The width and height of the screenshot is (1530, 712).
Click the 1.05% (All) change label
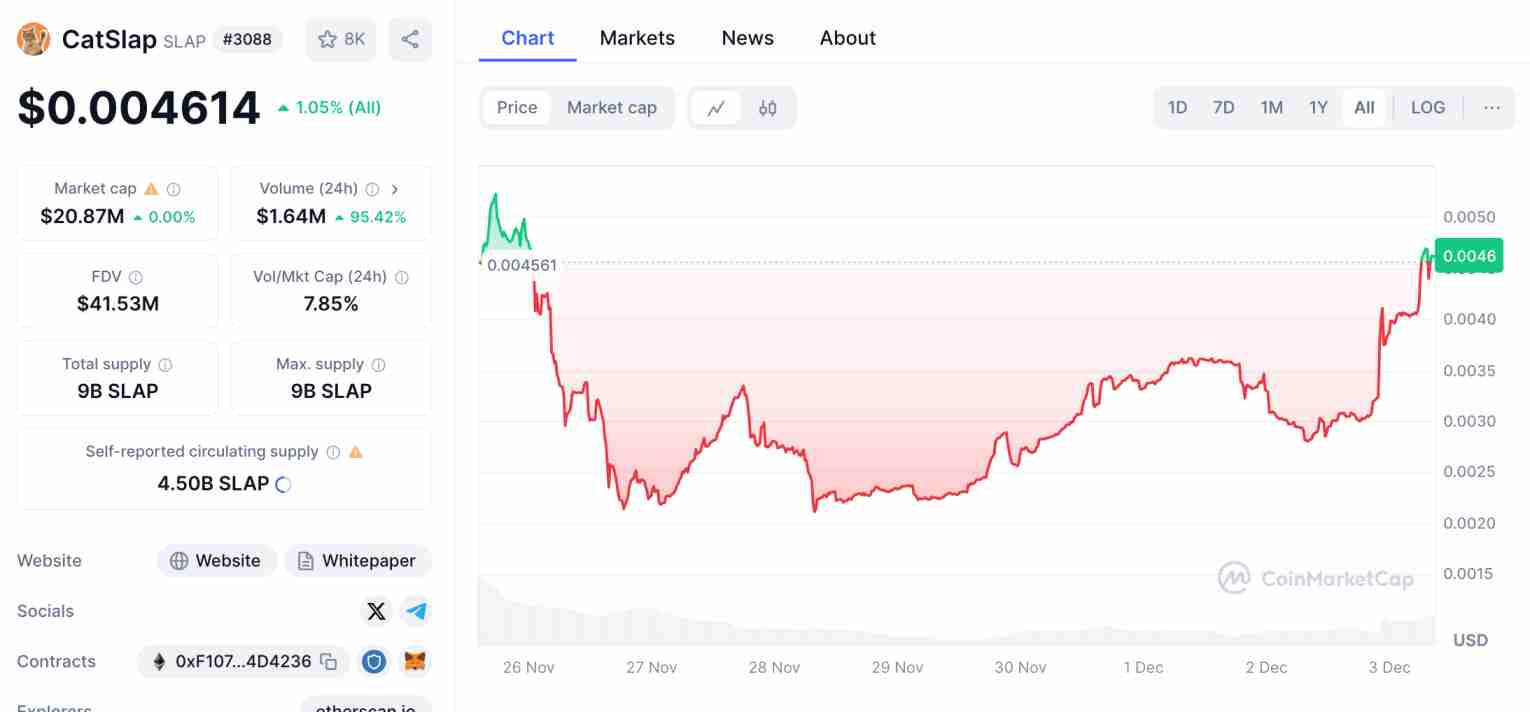338,108
